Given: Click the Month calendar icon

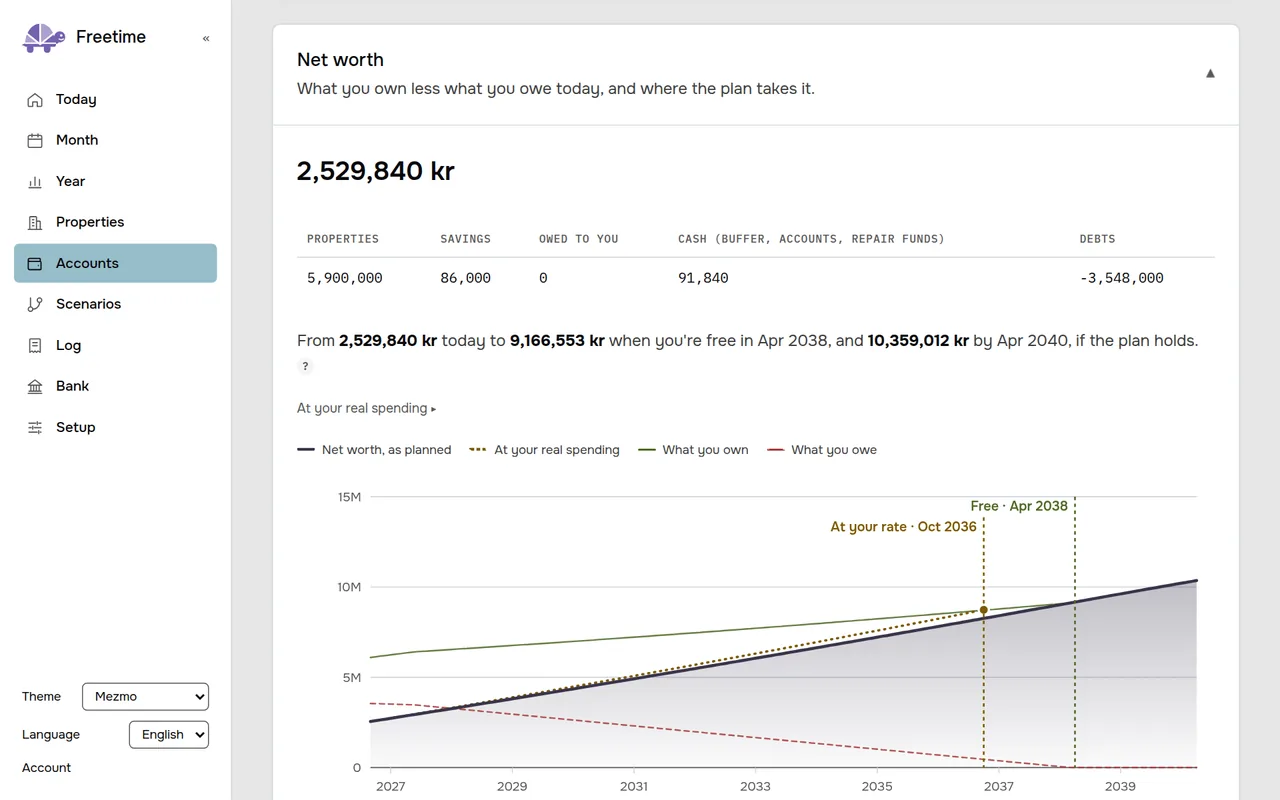Looking at the screenshot, I should pyautogui.click(x=35, y=140).
